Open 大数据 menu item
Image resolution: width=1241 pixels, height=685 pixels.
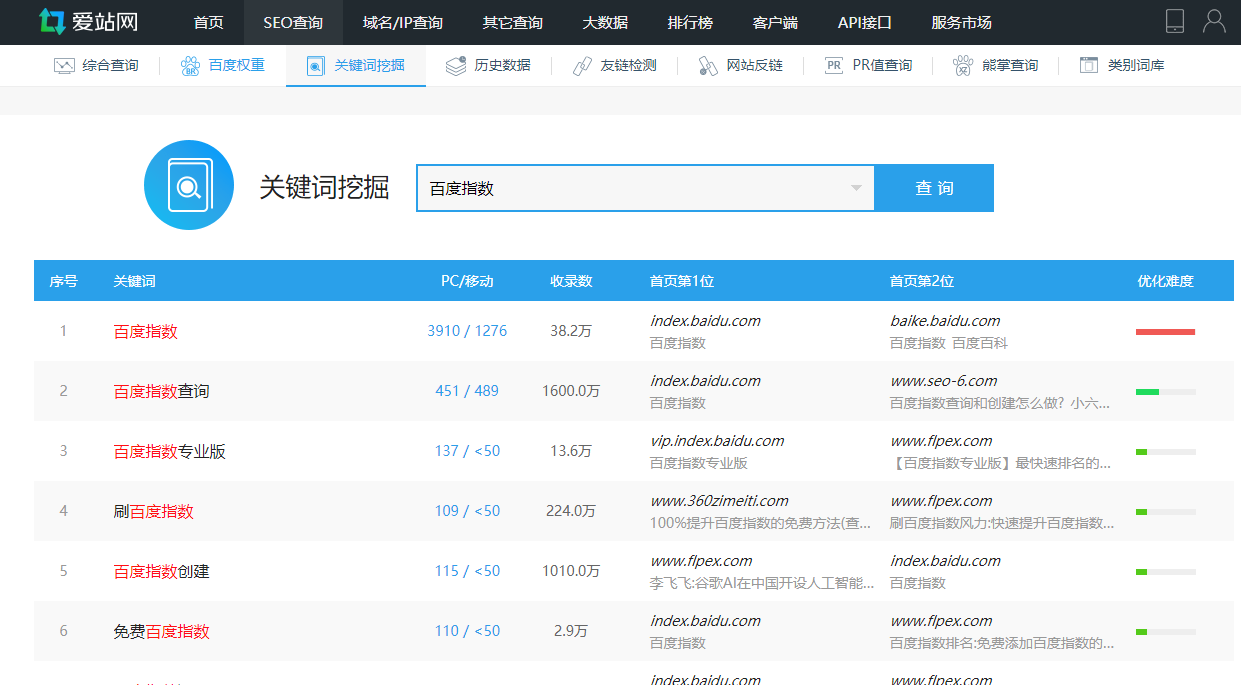[x=605, y=22]
